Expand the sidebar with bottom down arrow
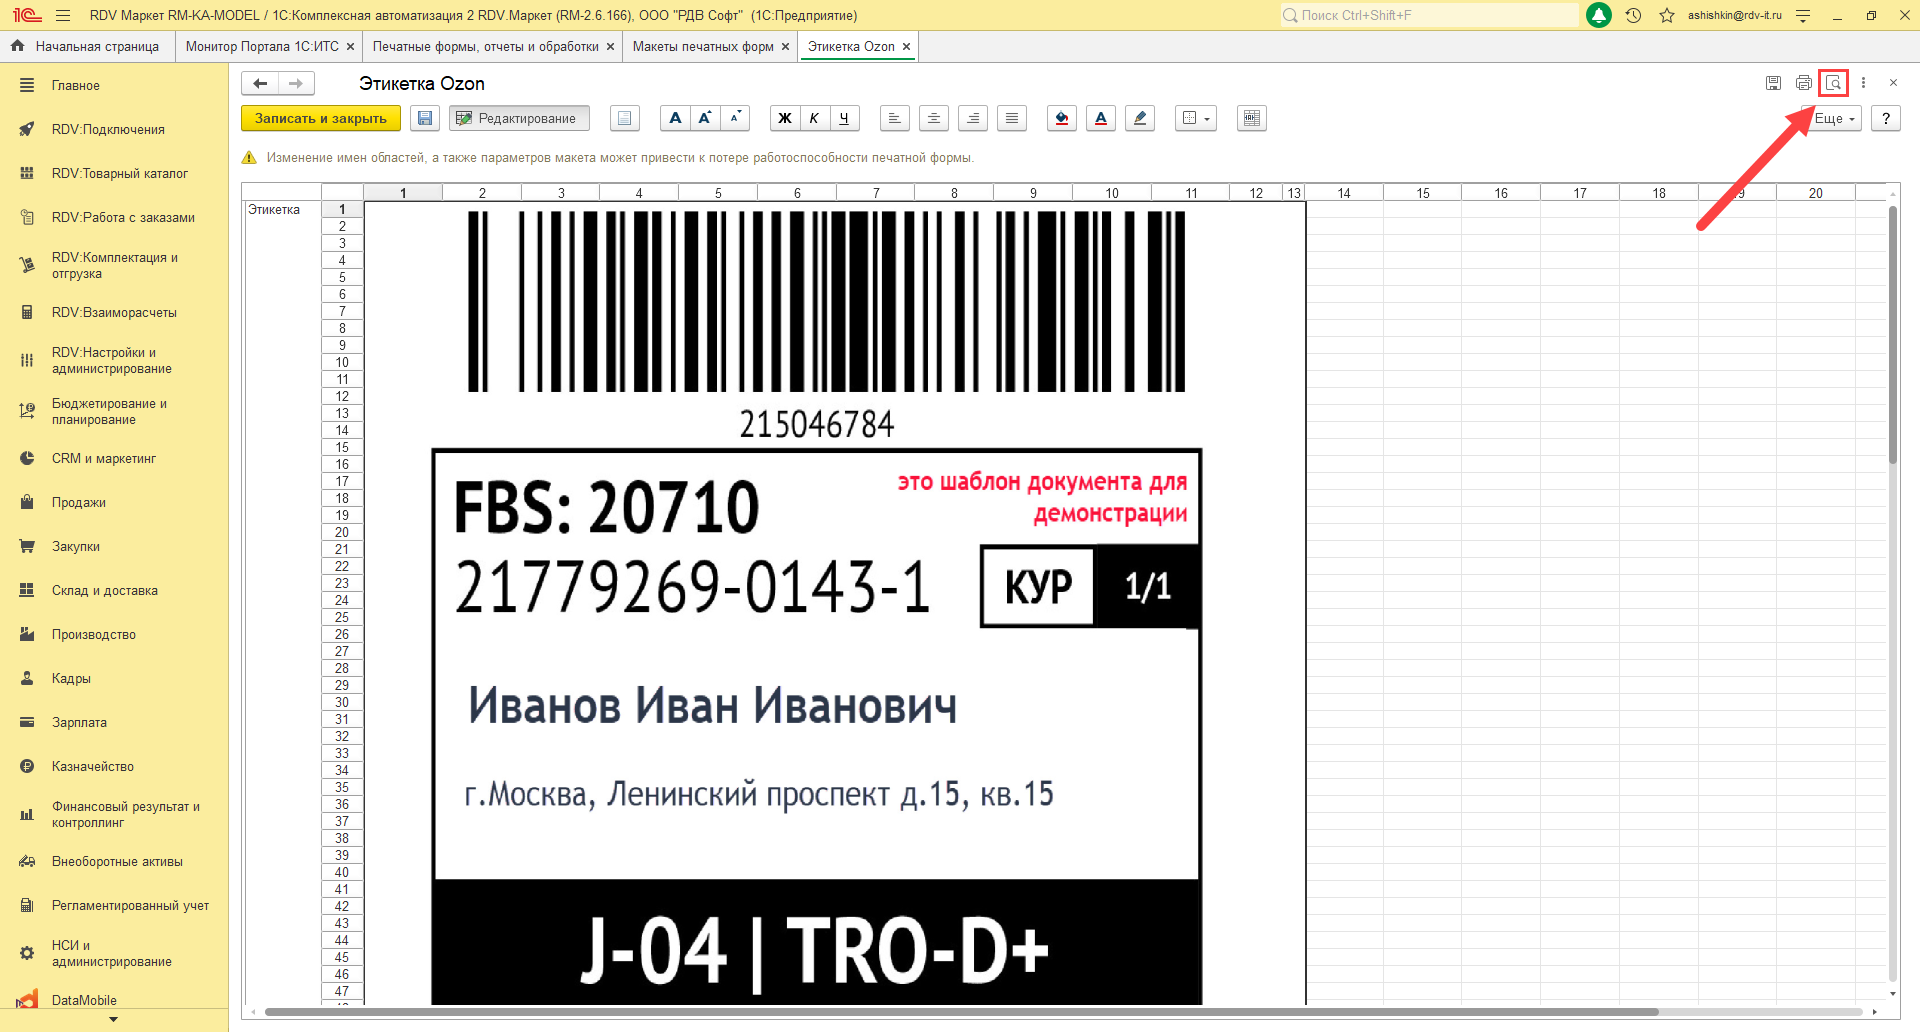The image size is (1920, 1032). coord(113,1020)
